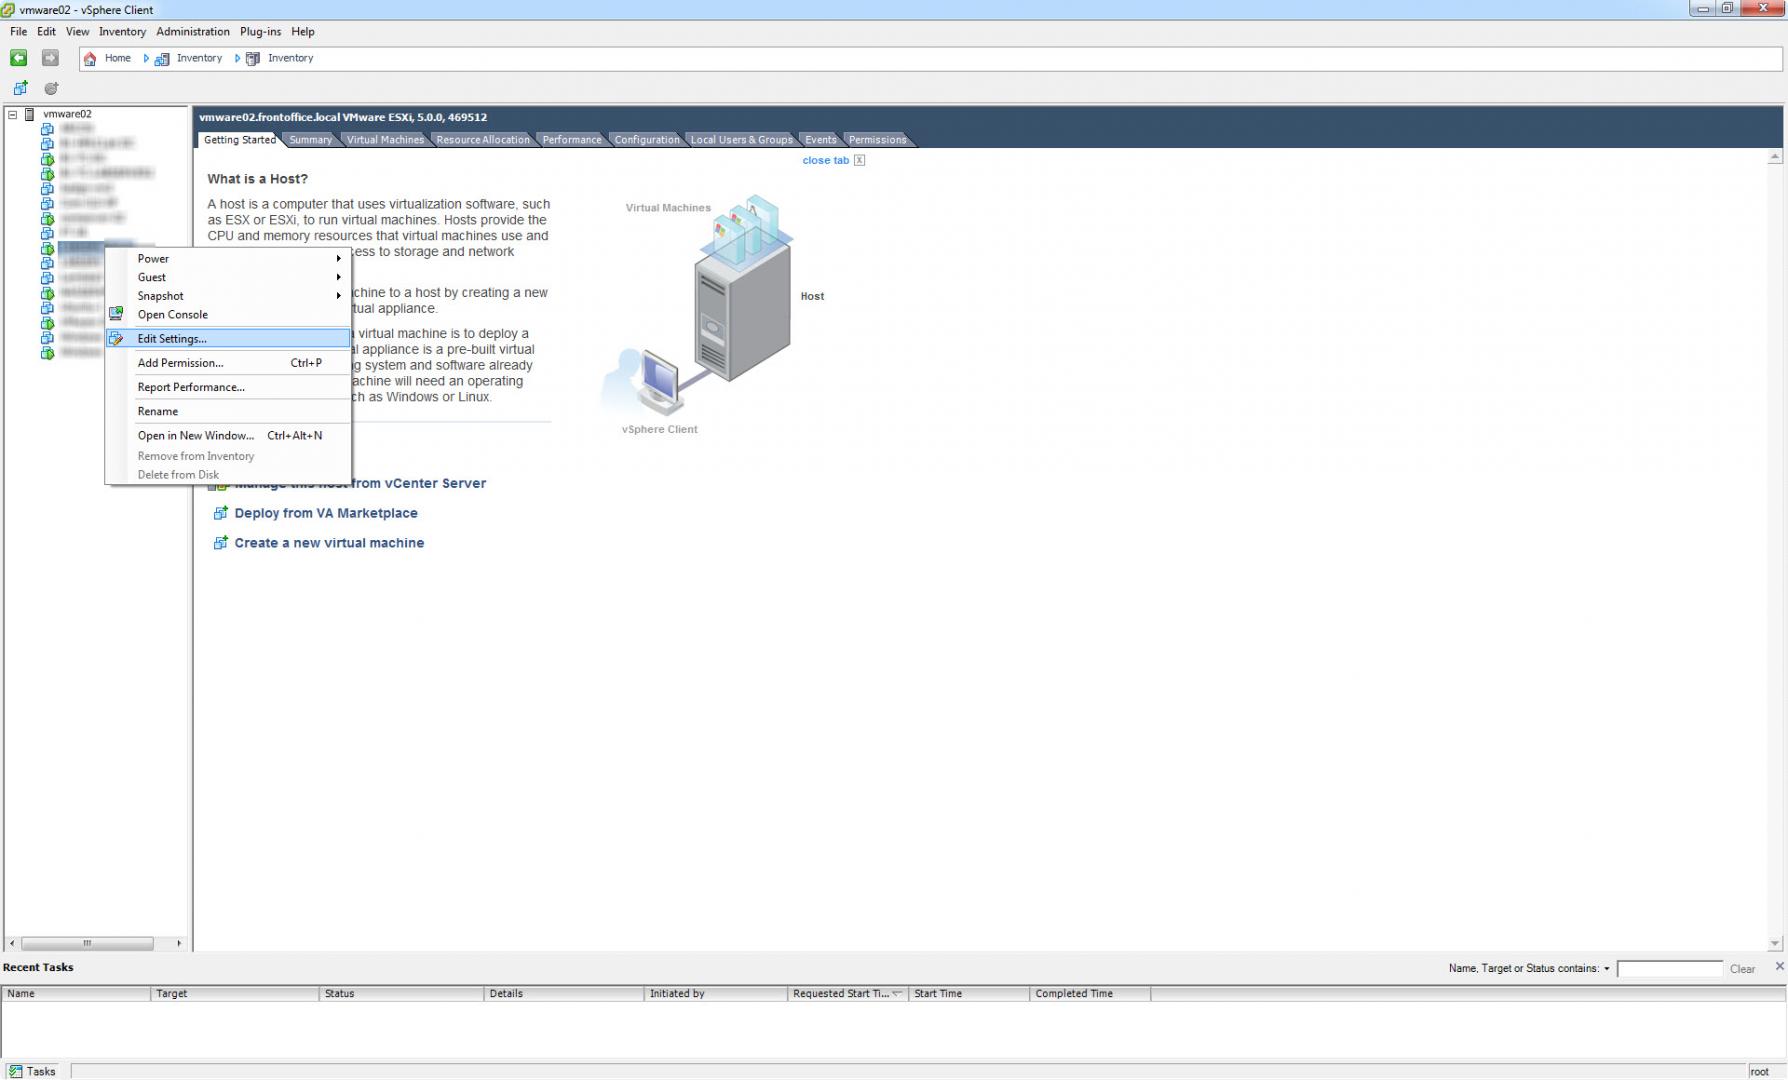Choose Open Console from the context menu
This screenshot has height=1080, width=1788.
[228, 315]
